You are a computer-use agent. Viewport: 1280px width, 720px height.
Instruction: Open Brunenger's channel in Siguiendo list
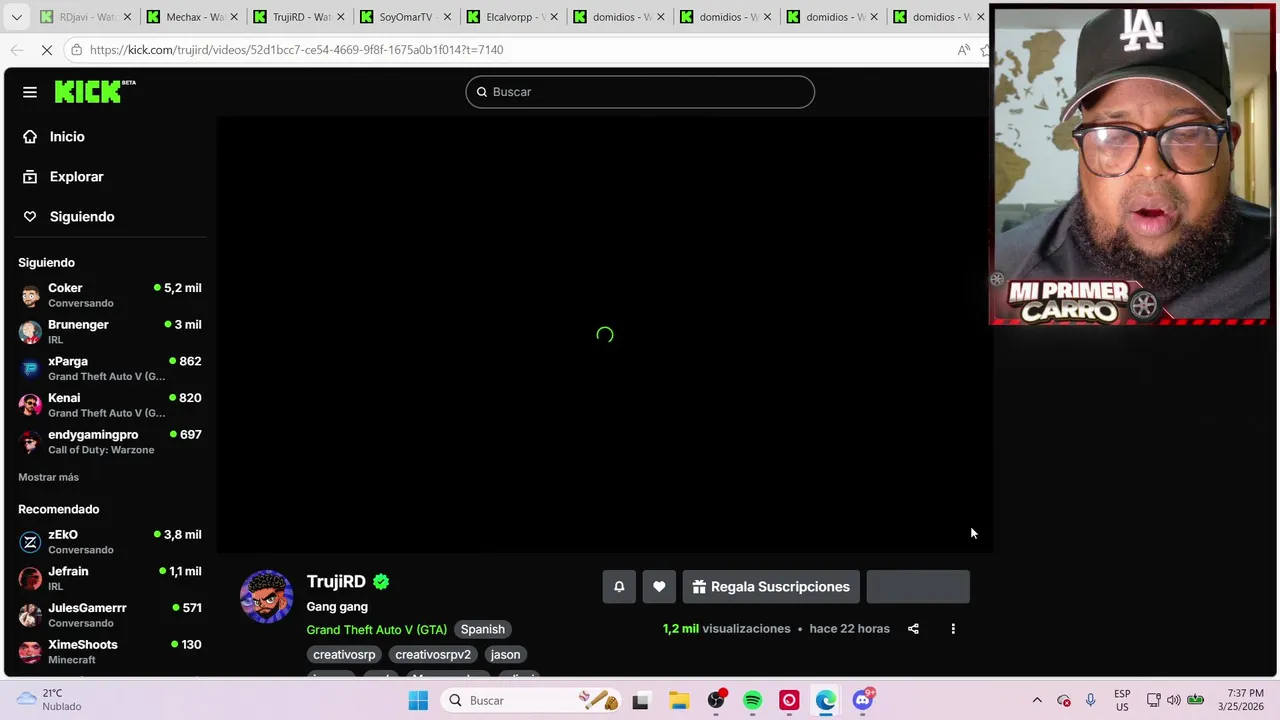click(110, 332)
